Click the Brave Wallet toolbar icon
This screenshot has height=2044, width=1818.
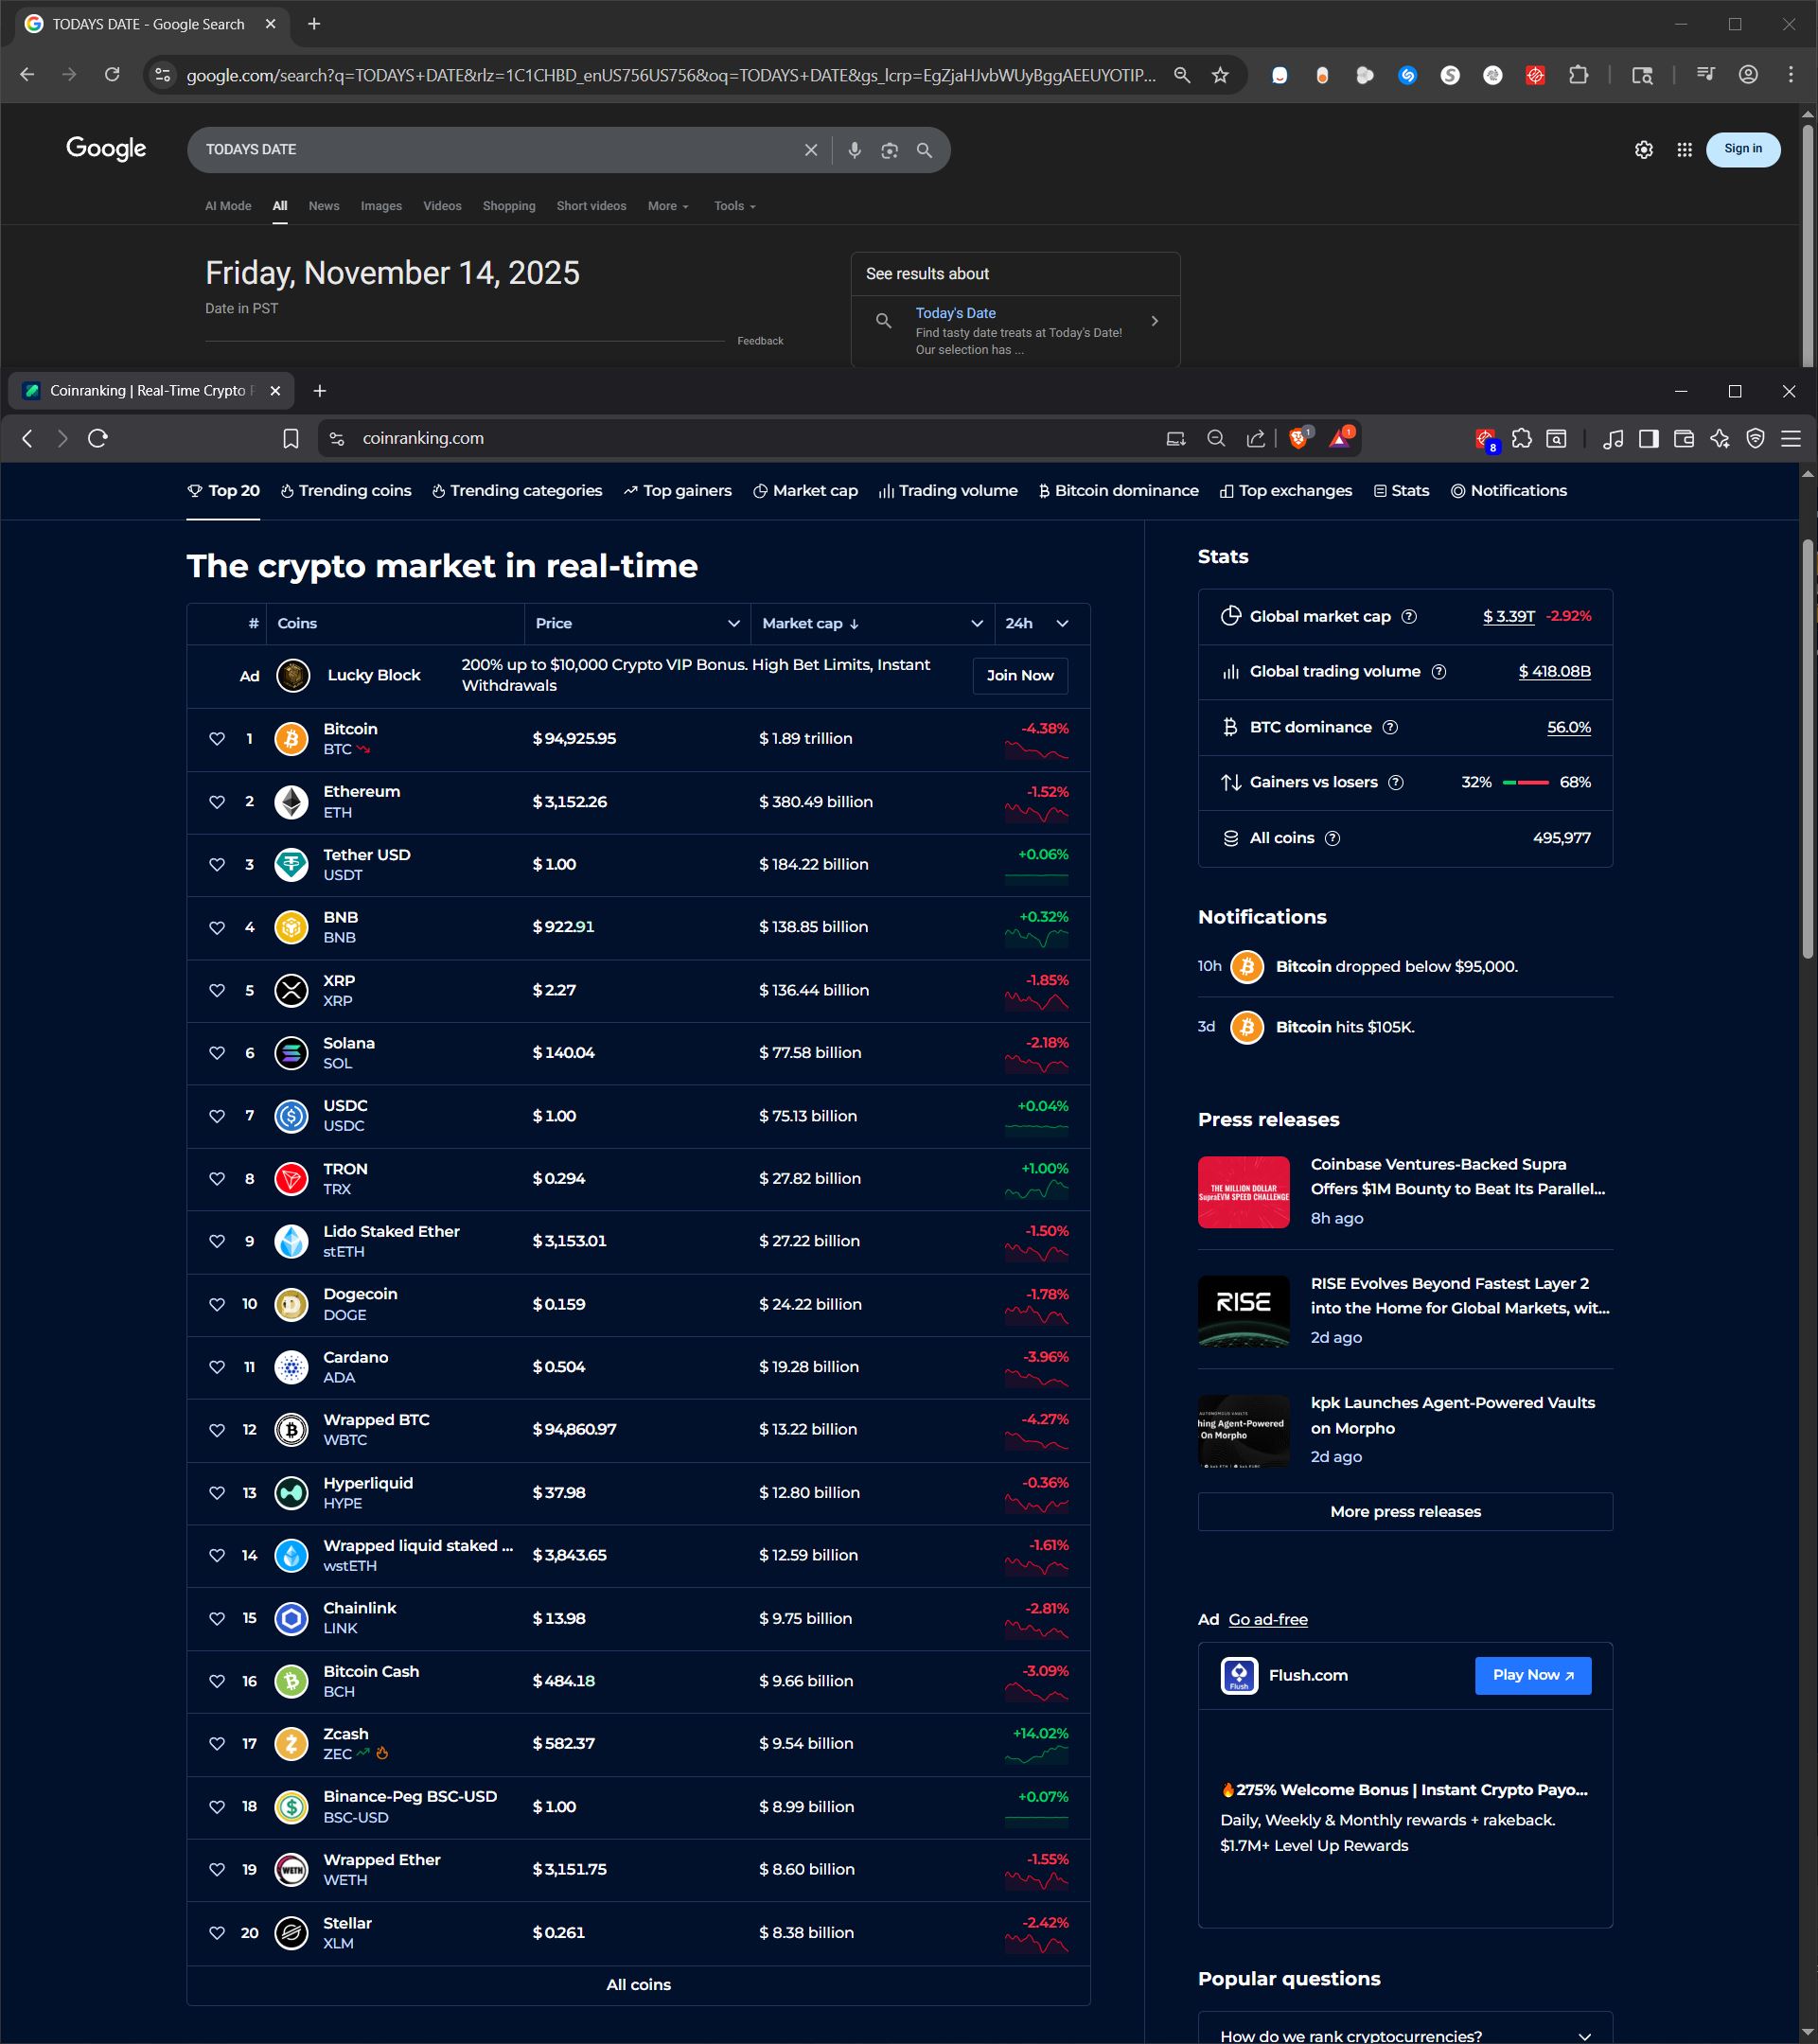click(1684, 438)
